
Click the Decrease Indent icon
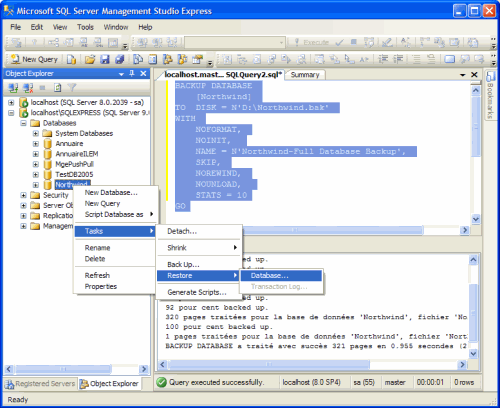coord(383,59)
